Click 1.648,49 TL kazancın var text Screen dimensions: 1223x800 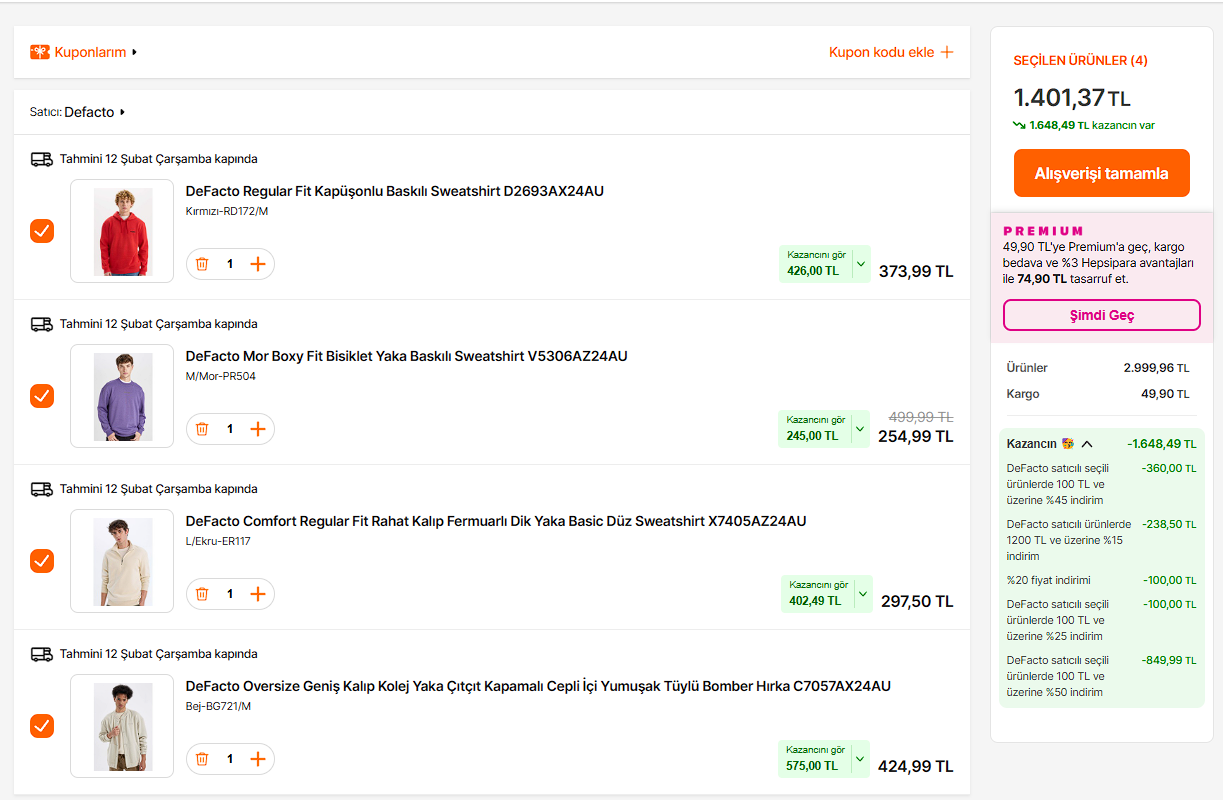click(x=1092, y=125)
